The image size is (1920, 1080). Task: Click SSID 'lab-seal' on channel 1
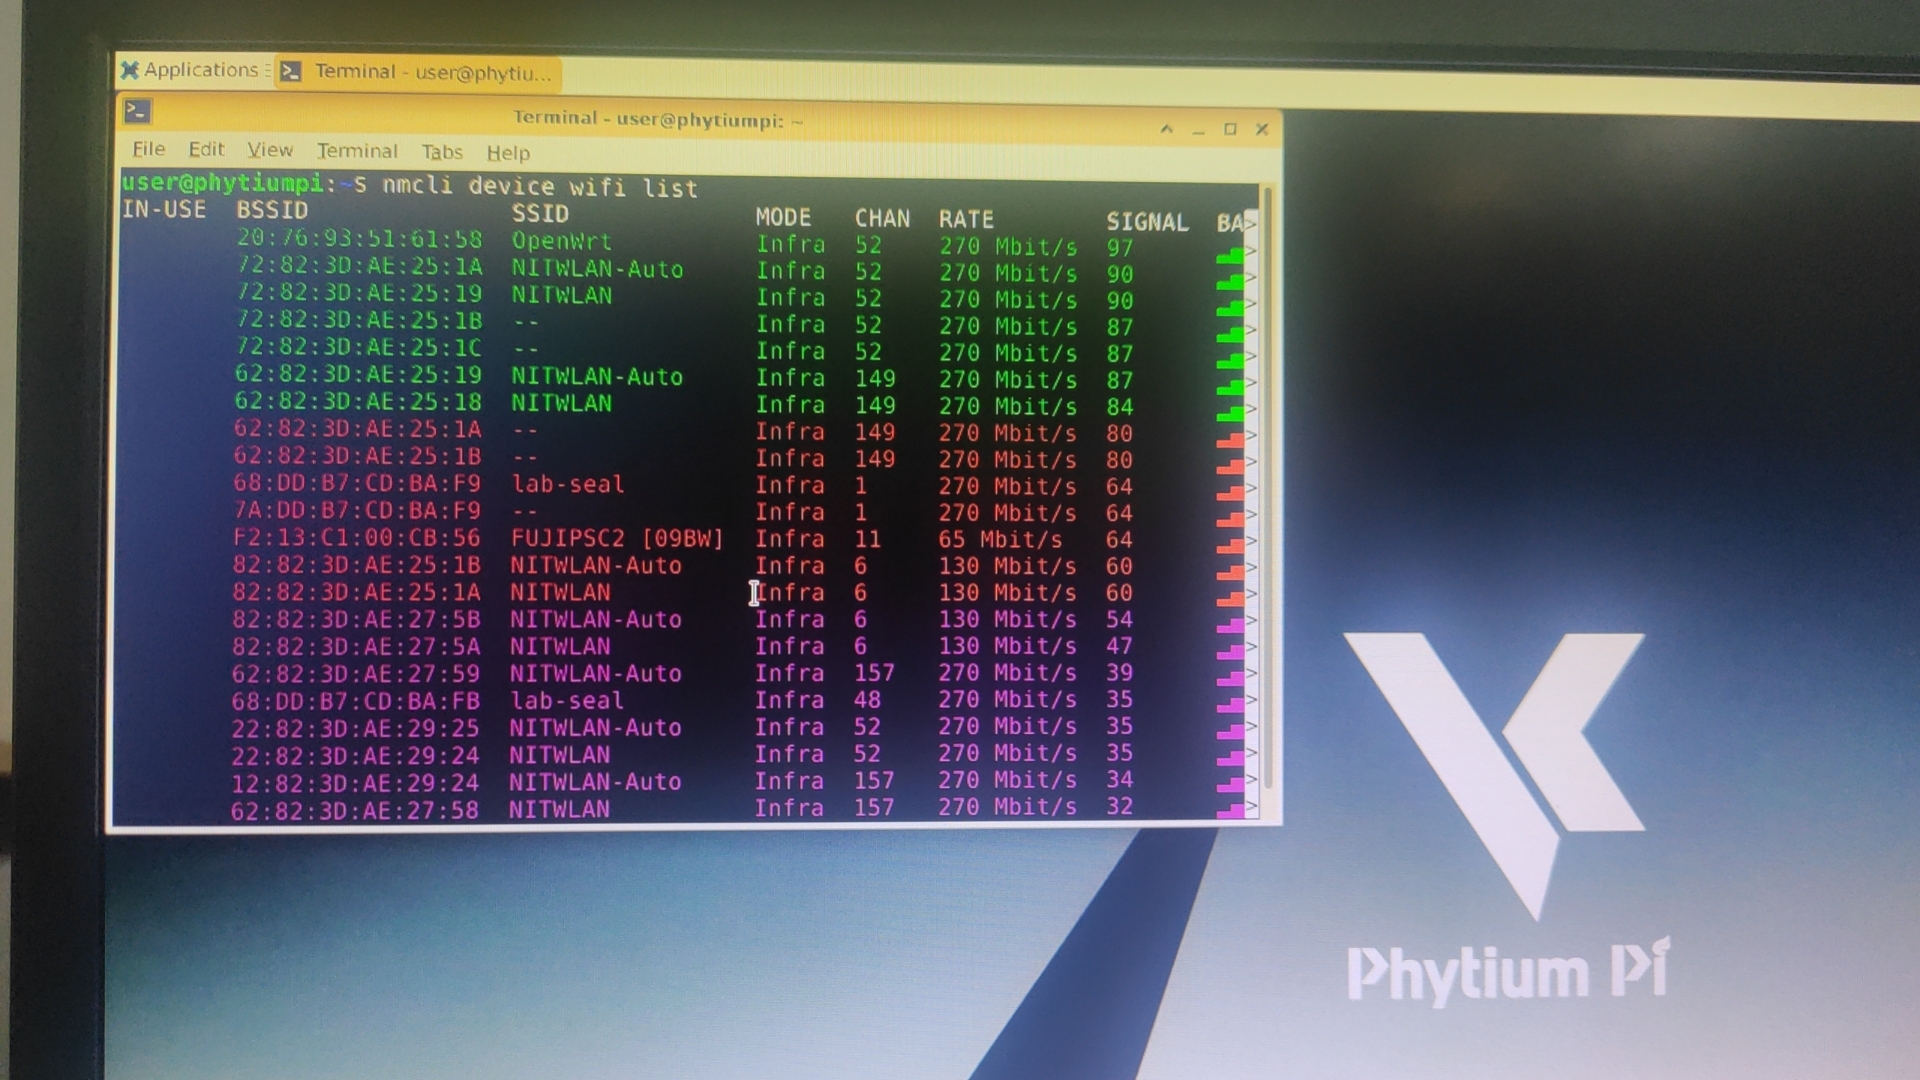tap(568, 484)
